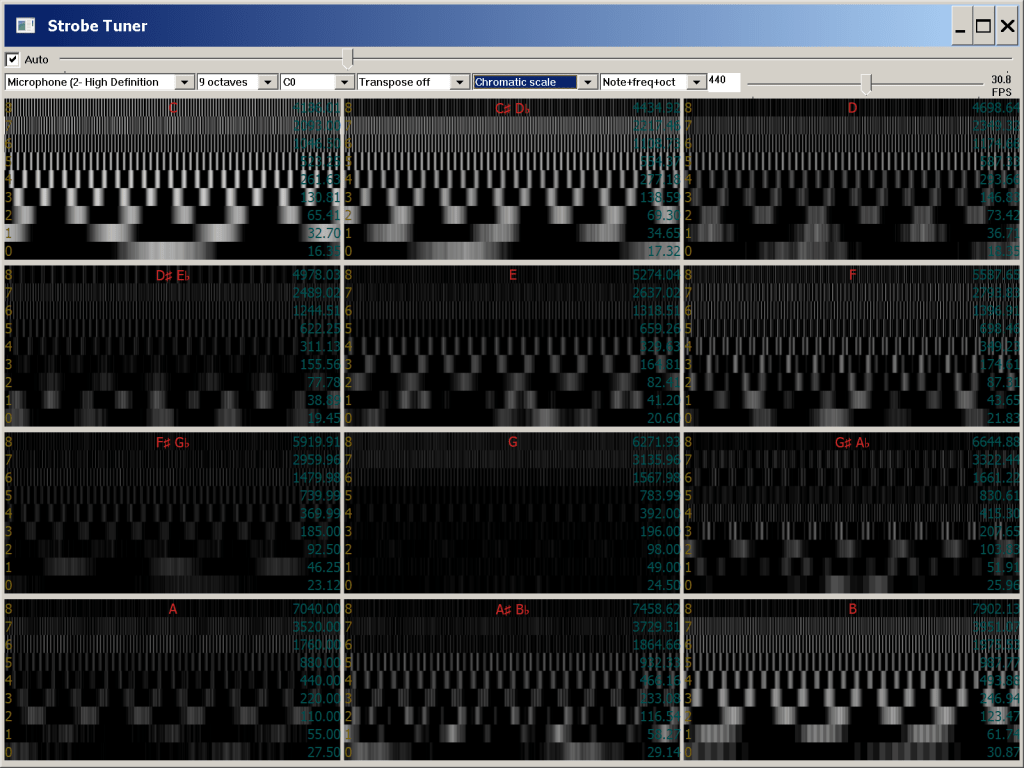The height and width of the screenshot is (768, 1024).
Task: Click the Strobe Tuner title bar icon
Action: coord(26,26)
